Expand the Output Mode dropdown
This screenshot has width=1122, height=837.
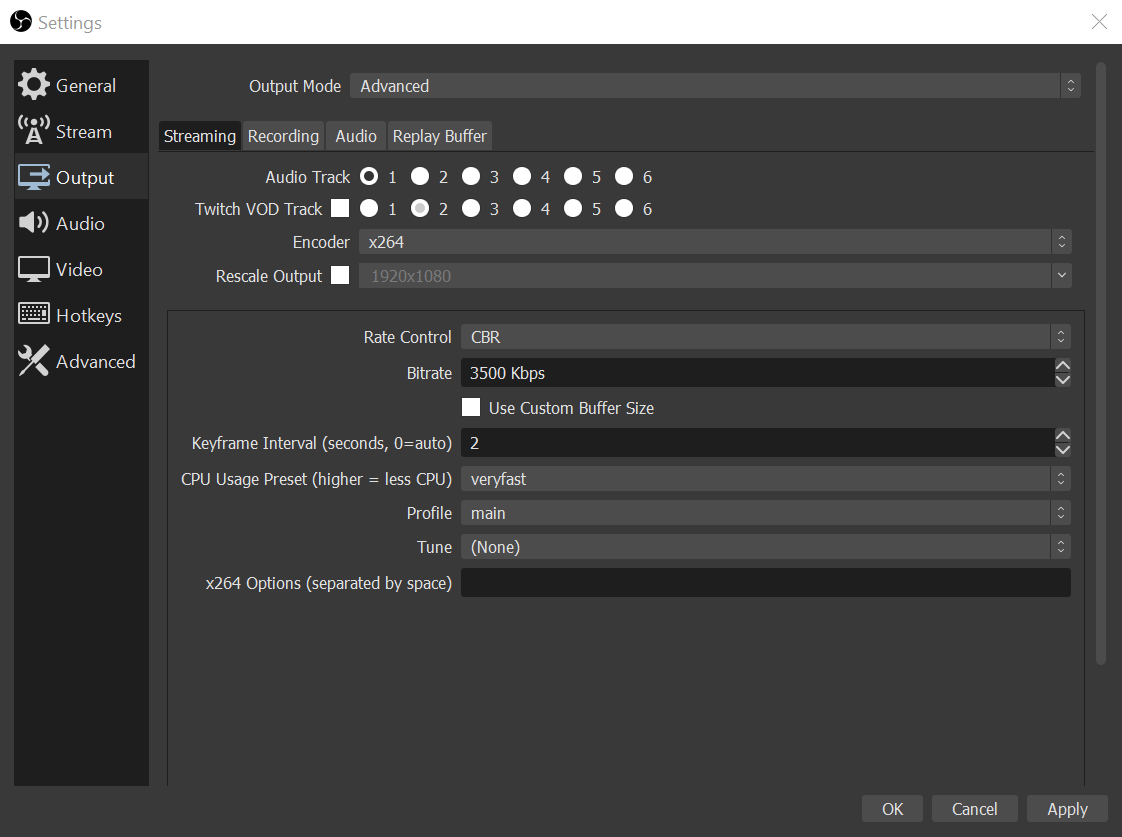pos(714,86)
